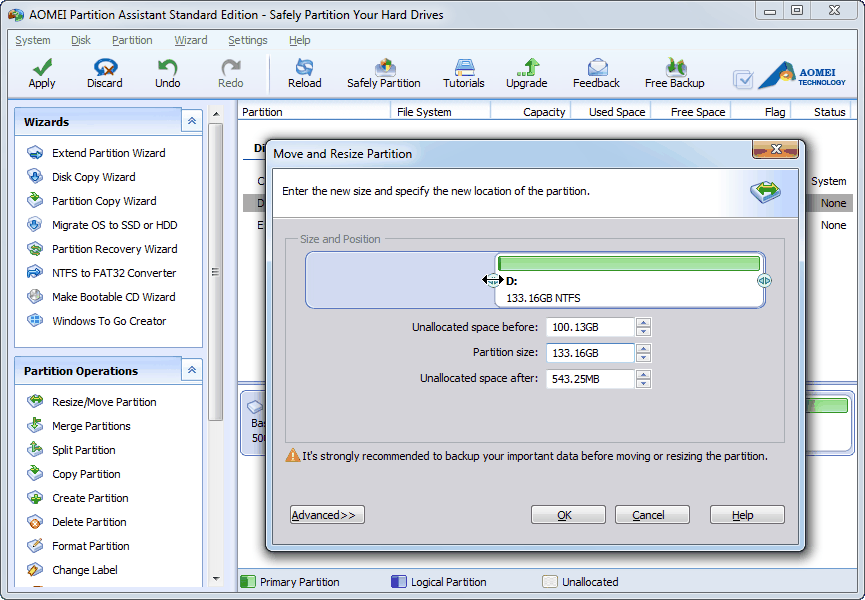Decrease Partition size value
865x600 pixels.
643,357
